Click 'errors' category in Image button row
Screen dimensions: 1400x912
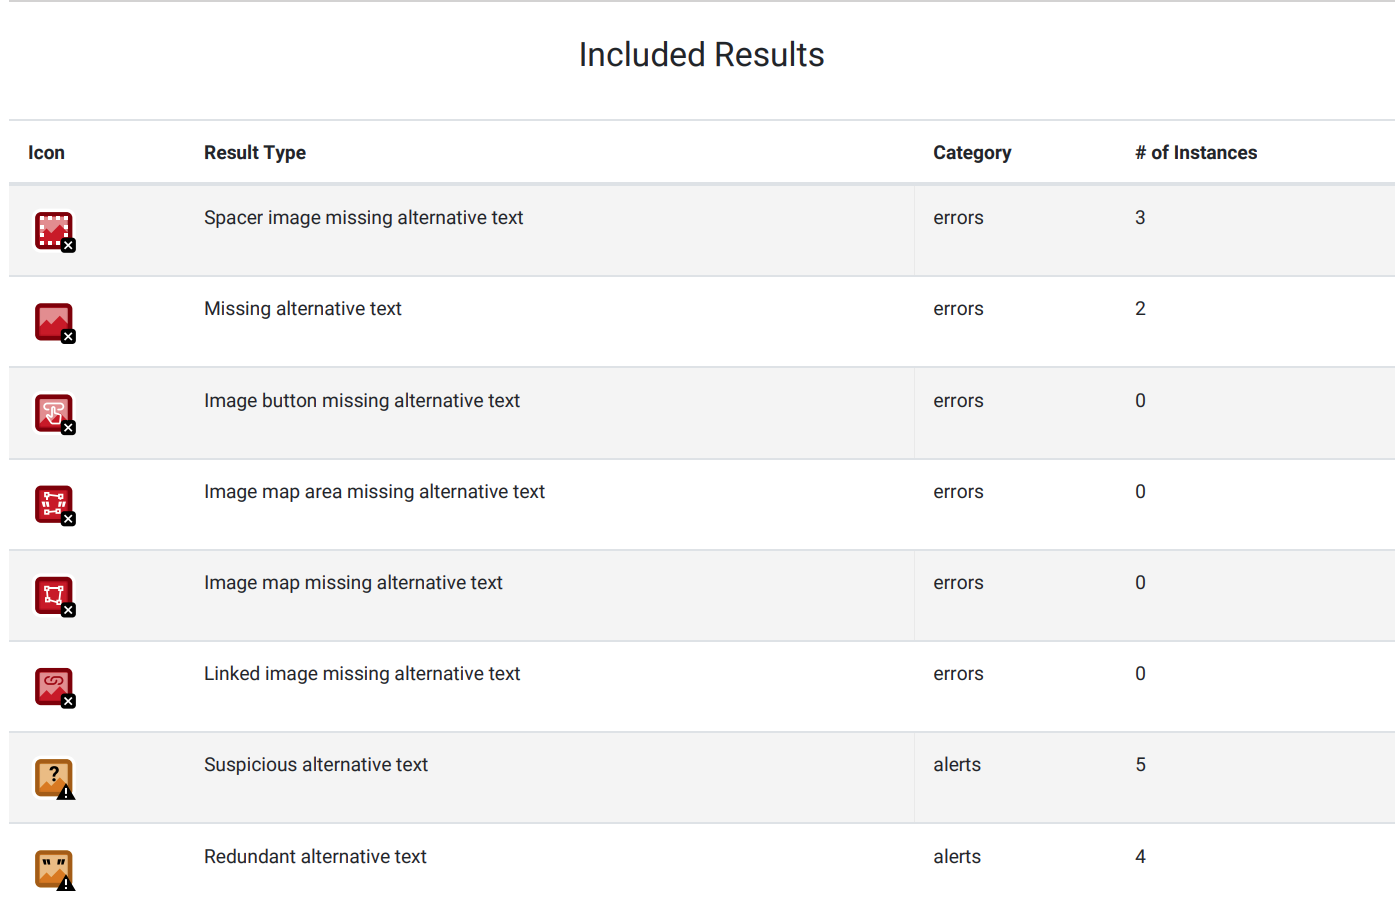(958, 401)
